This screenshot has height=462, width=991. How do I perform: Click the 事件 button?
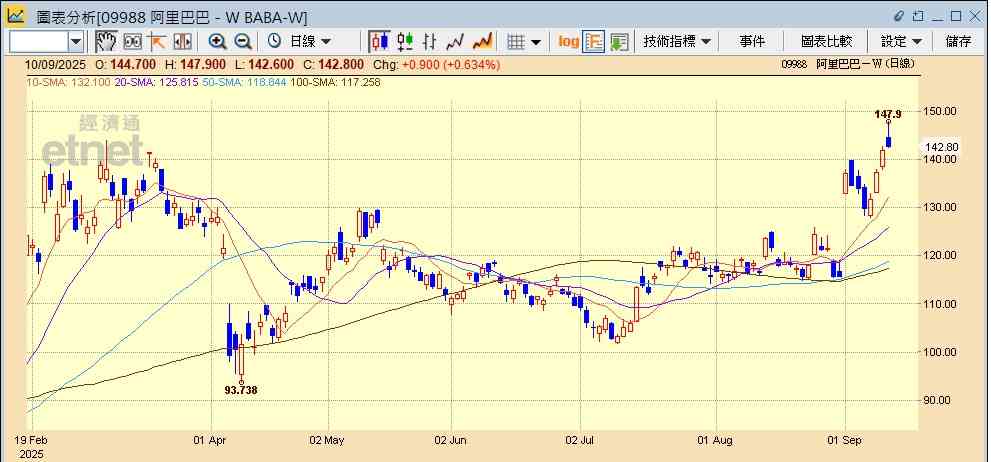(751, 42)
